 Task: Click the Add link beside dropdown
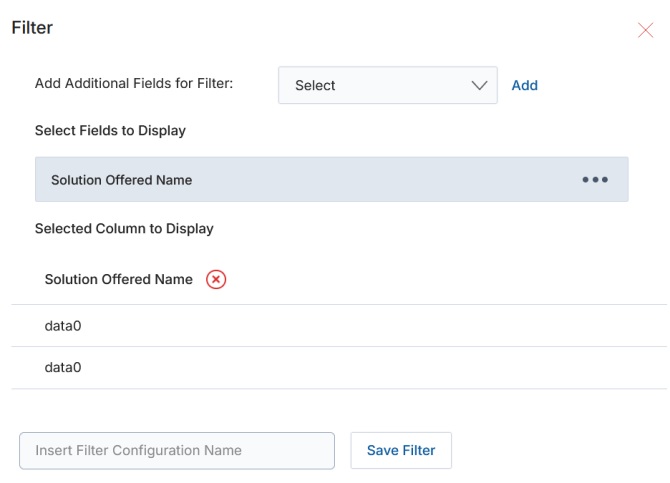(x=525, y=85)
